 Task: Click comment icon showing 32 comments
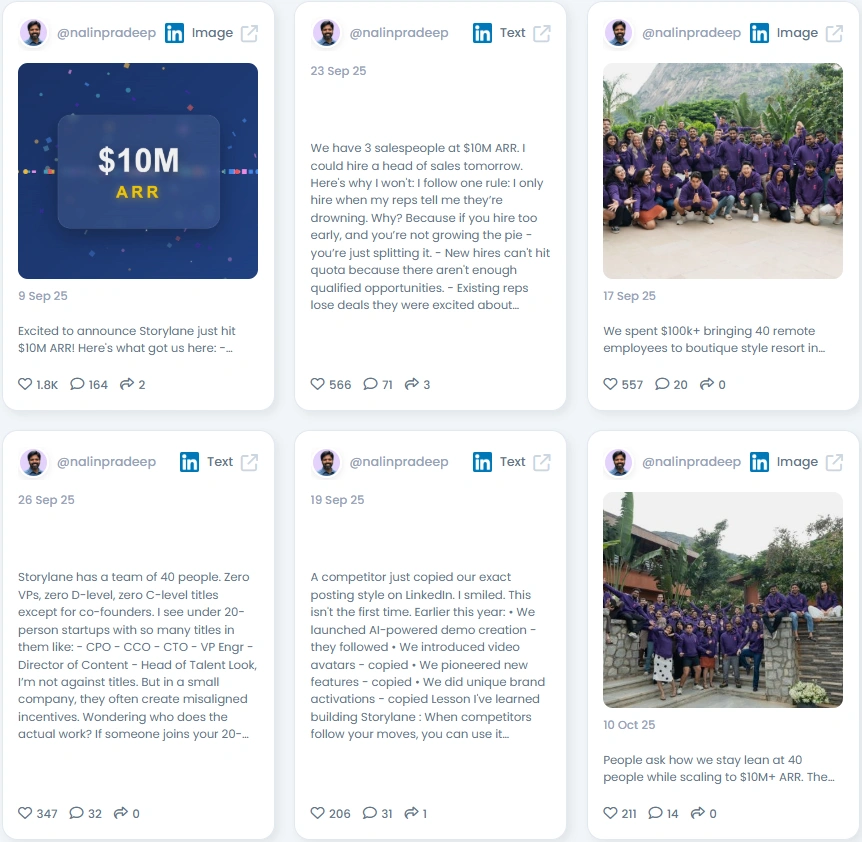point(76,812)
